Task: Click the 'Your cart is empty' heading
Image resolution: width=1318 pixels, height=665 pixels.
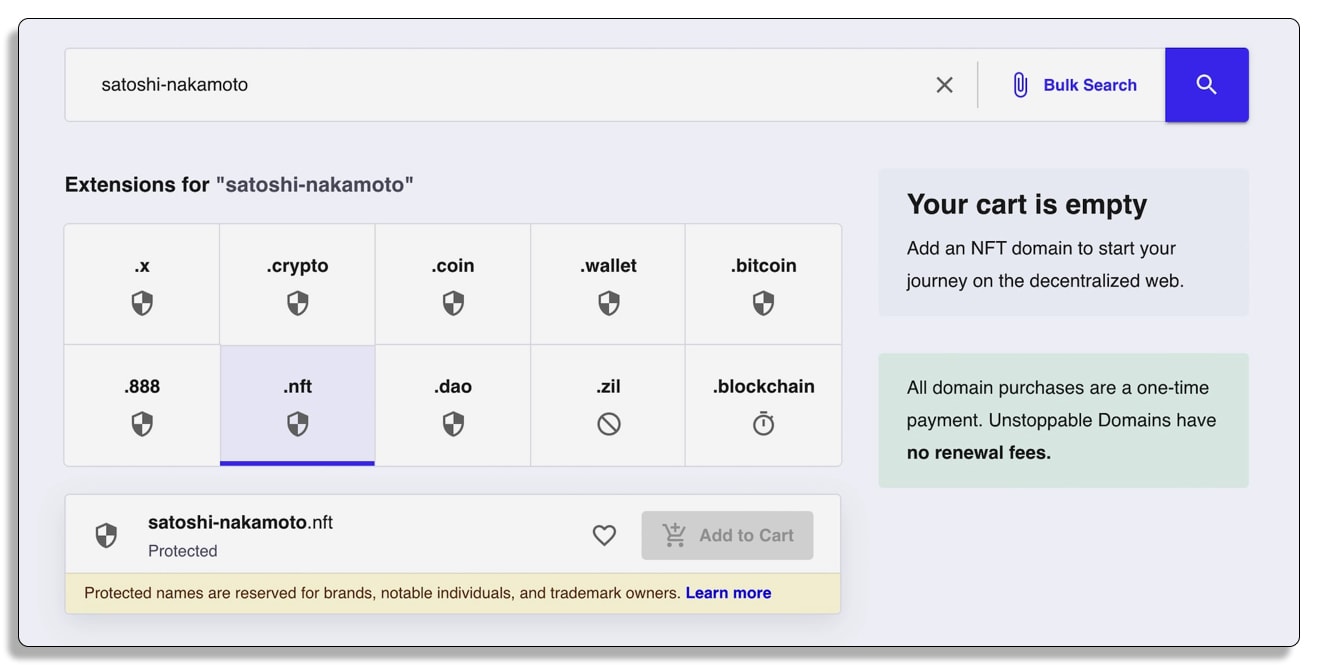Action: point(1027,205)
